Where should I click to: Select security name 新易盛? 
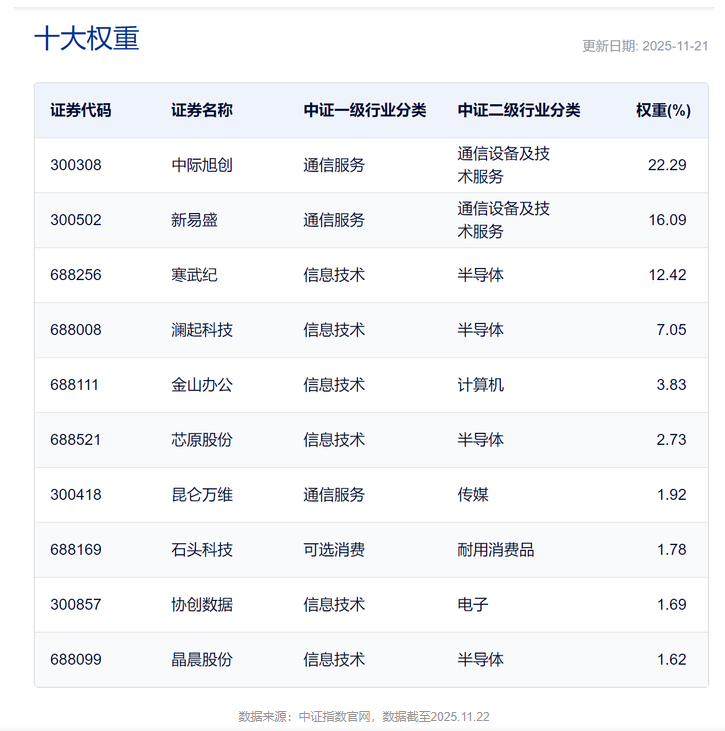pos(194,220)
